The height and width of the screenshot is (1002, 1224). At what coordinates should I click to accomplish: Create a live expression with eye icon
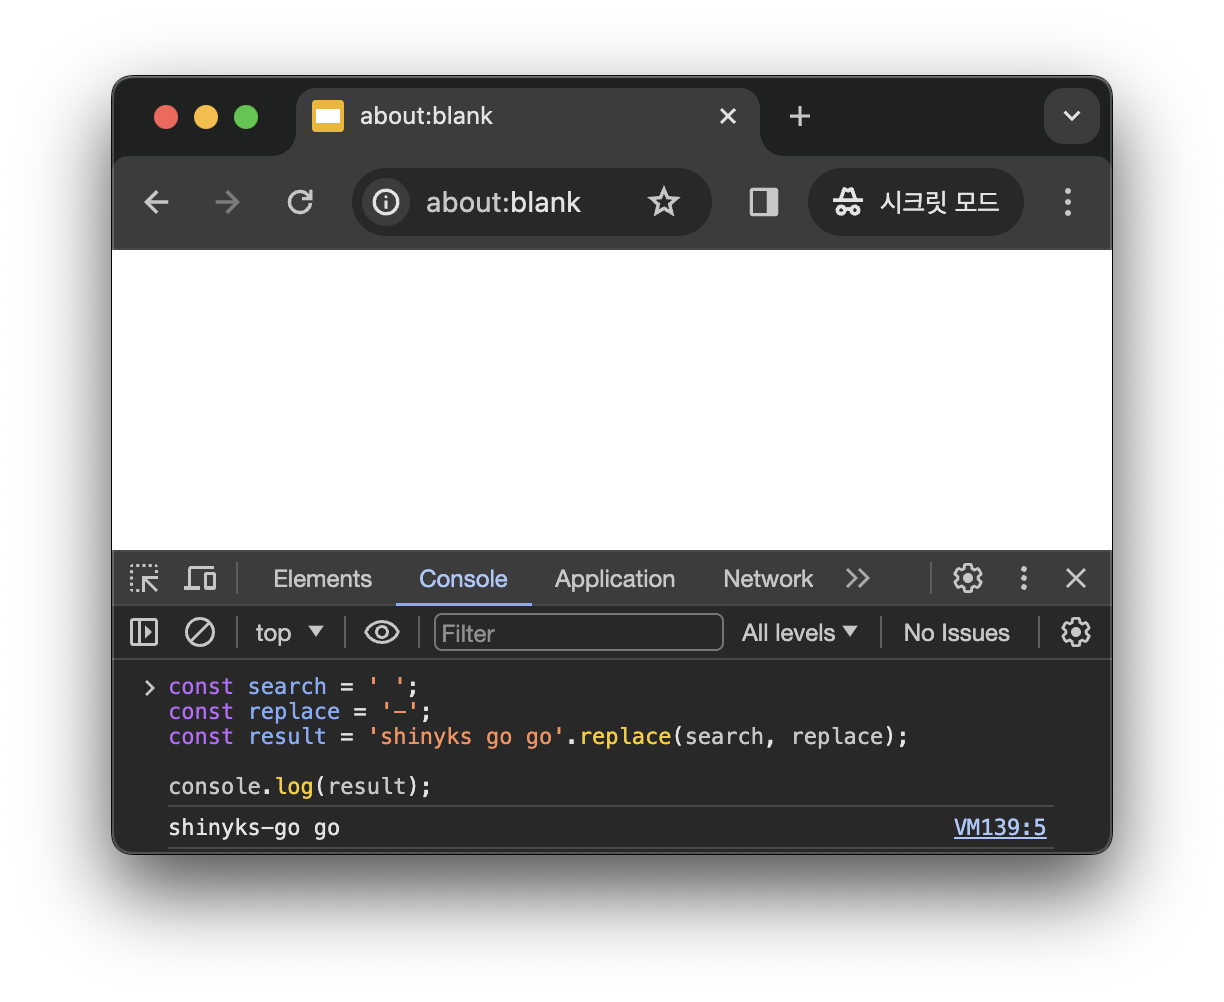(x=382, y=632)
